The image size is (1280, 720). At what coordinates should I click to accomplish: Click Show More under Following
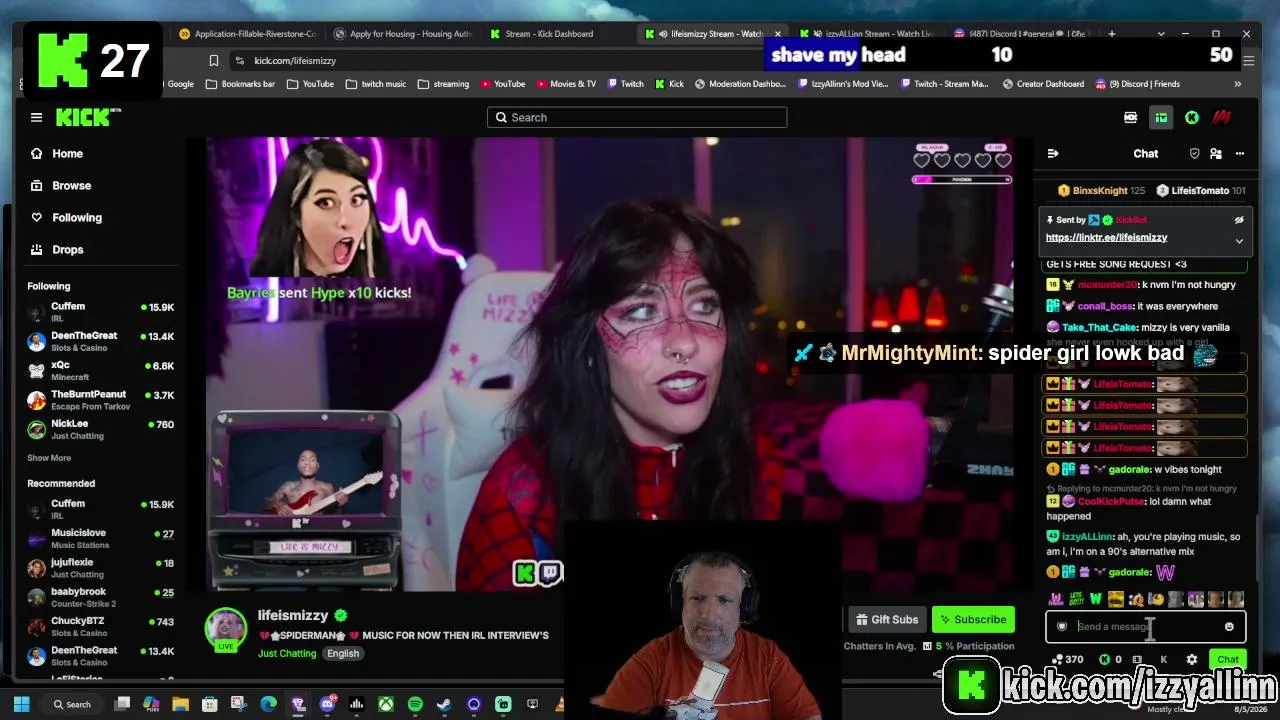click(49, 458)
